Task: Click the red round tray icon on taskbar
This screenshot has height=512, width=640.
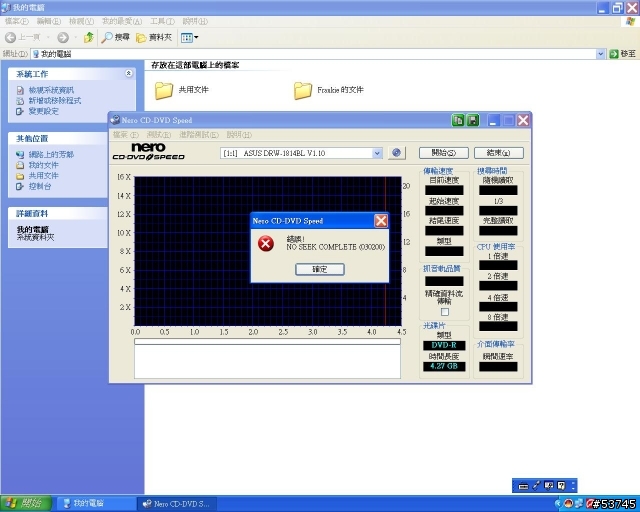Action: point(568,503)
